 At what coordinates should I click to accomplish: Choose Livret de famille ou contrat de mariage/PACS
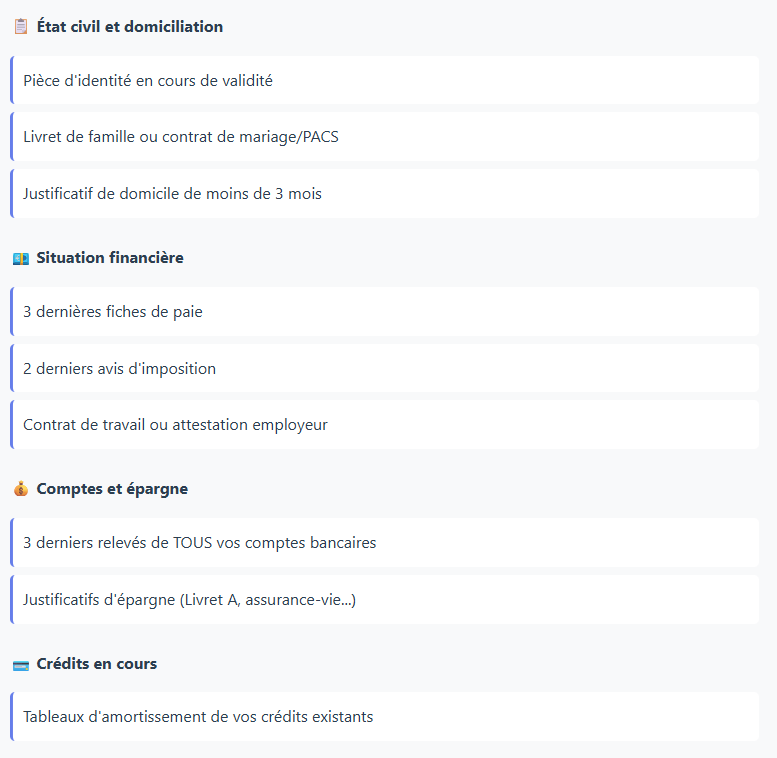[x=181, y=137]
